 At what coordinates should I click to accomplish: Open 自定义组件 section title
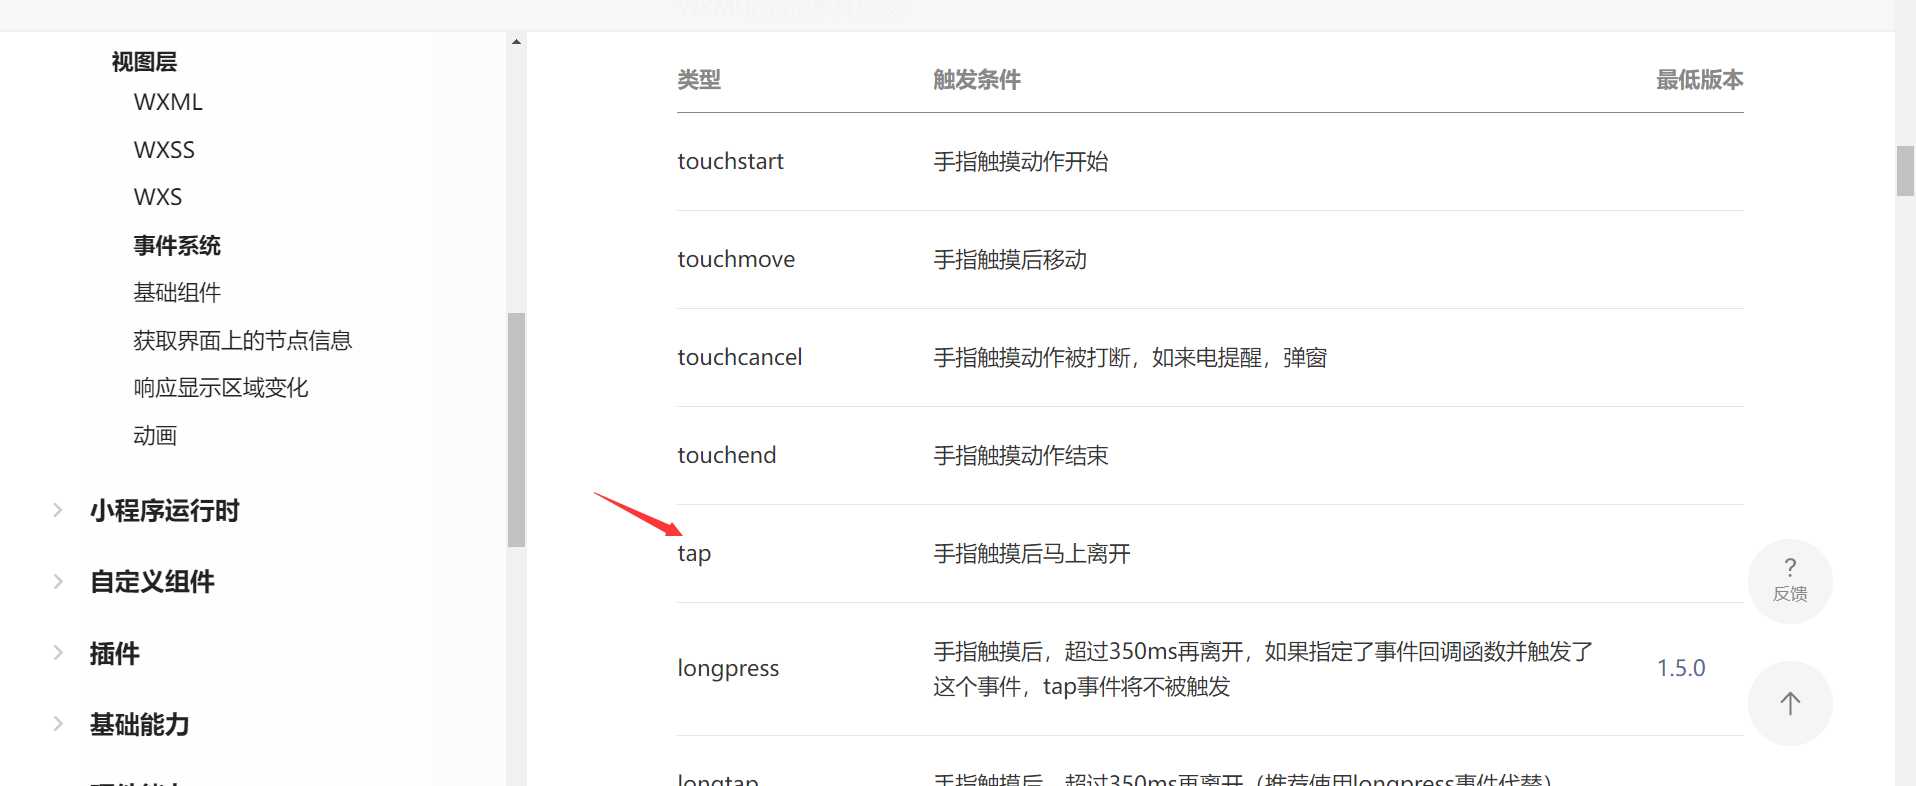pos(152,582)
